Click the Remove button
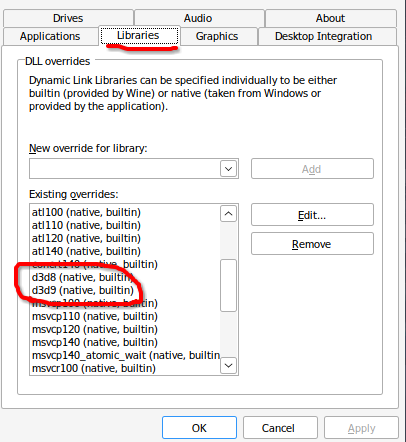This screenshot has width=406, height=442. [x=312, y=244]
